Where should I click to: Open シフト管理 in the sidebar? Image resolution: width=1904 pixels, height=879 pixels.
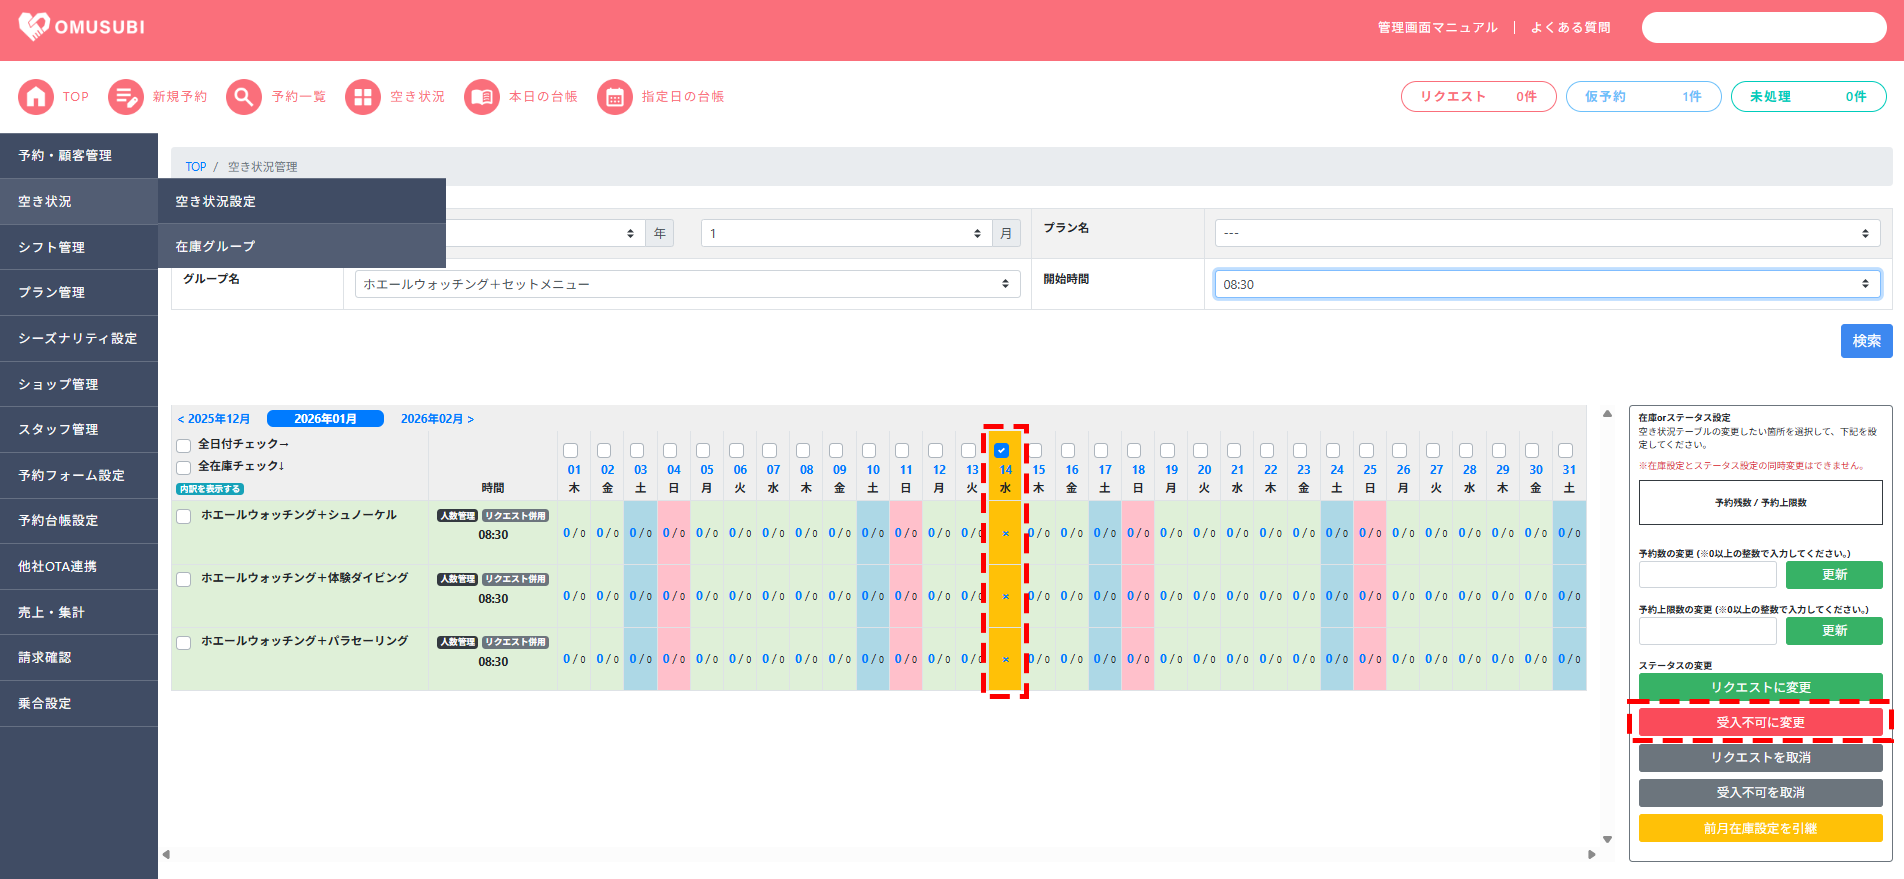coord(52,247)
